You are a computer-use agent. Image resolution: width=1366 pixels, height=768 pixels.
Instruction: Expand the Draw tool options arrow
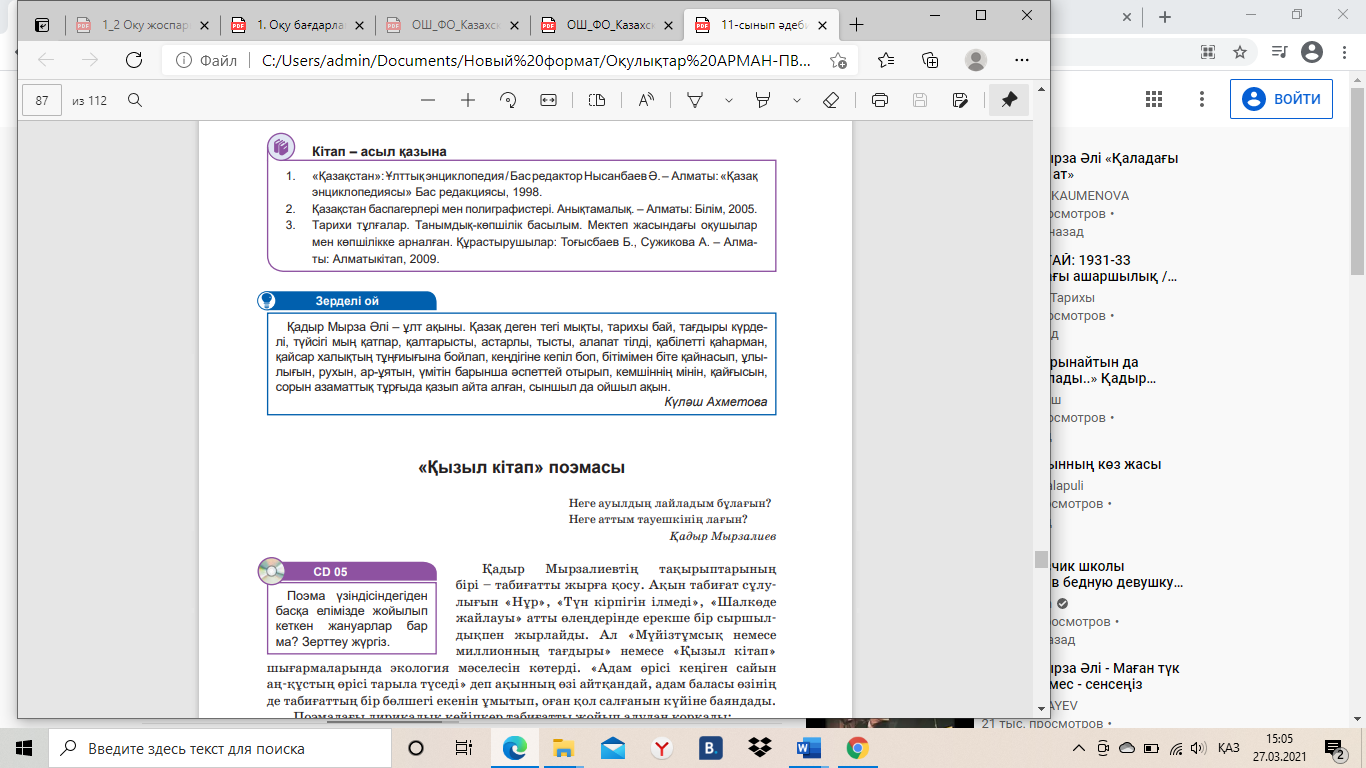tap(729, 100)
